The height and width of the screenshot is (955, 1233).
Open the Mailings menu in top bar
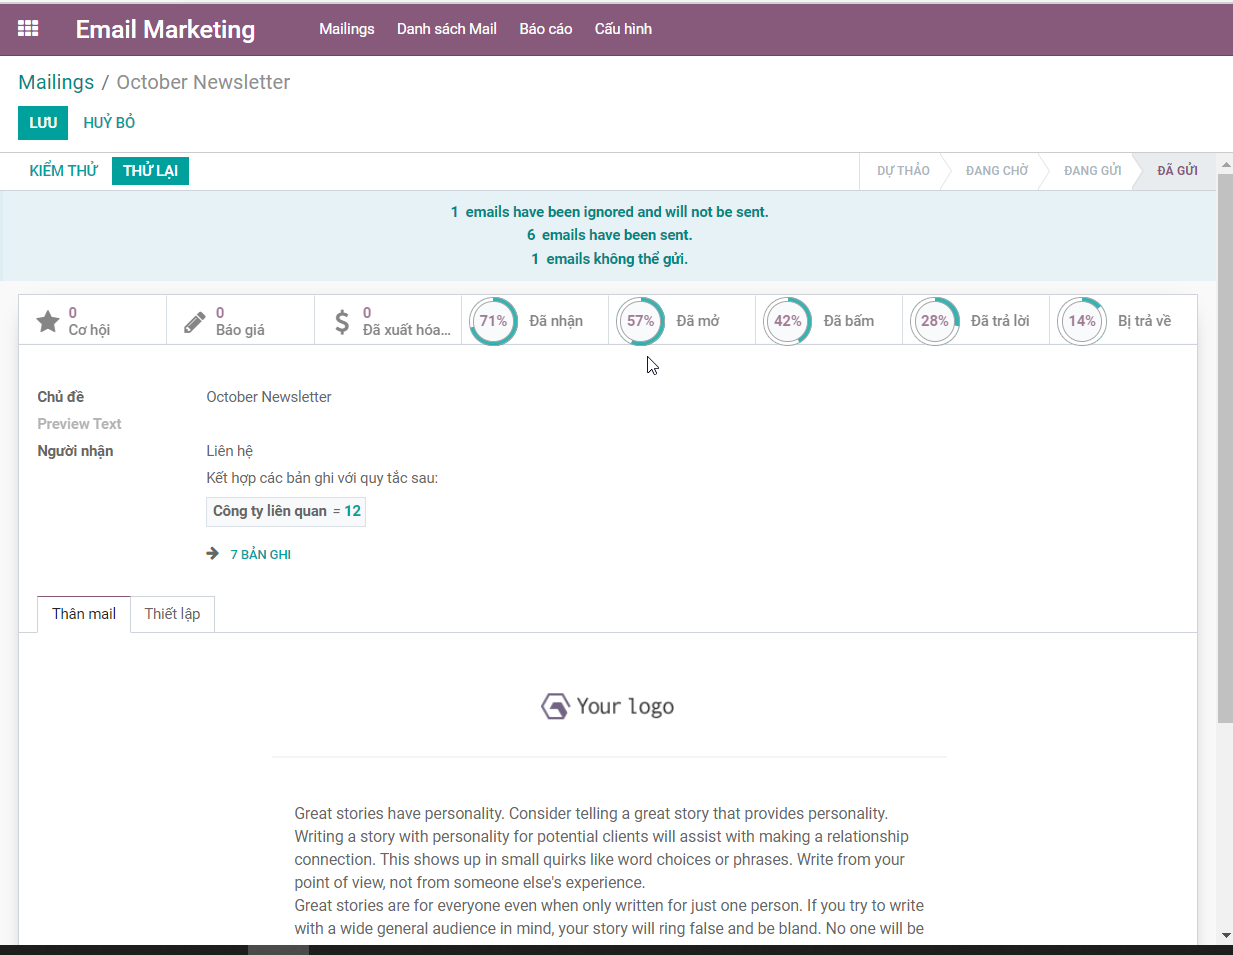[x=346, y=29]
